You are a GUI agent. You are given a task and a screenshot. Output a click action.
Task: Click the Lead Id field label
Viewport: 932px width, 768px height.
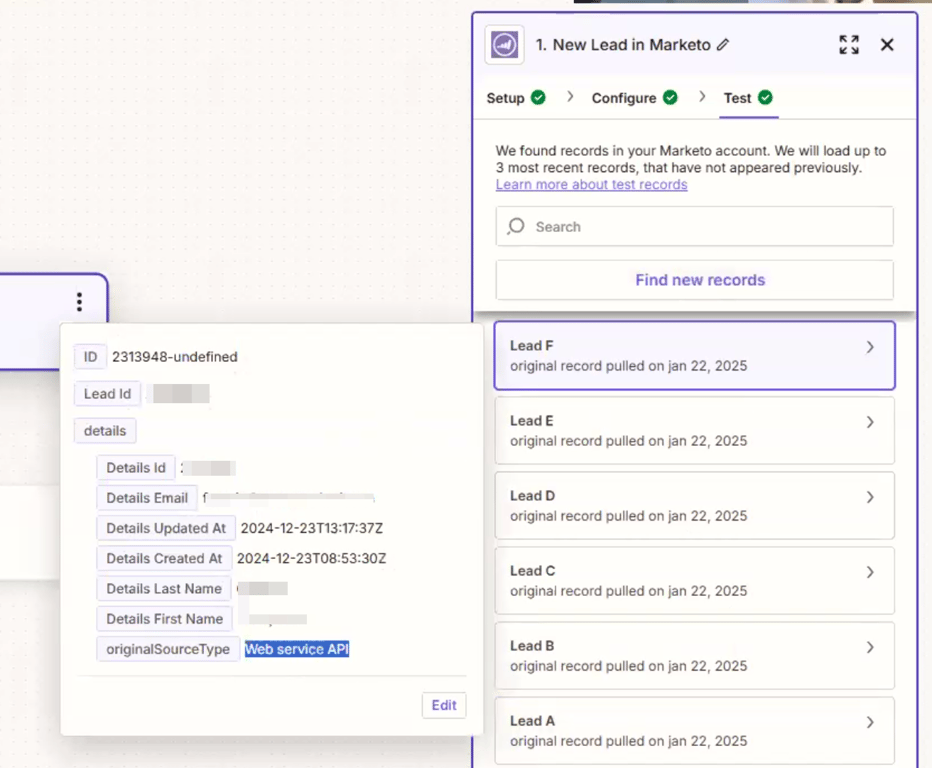coord(108,394)
